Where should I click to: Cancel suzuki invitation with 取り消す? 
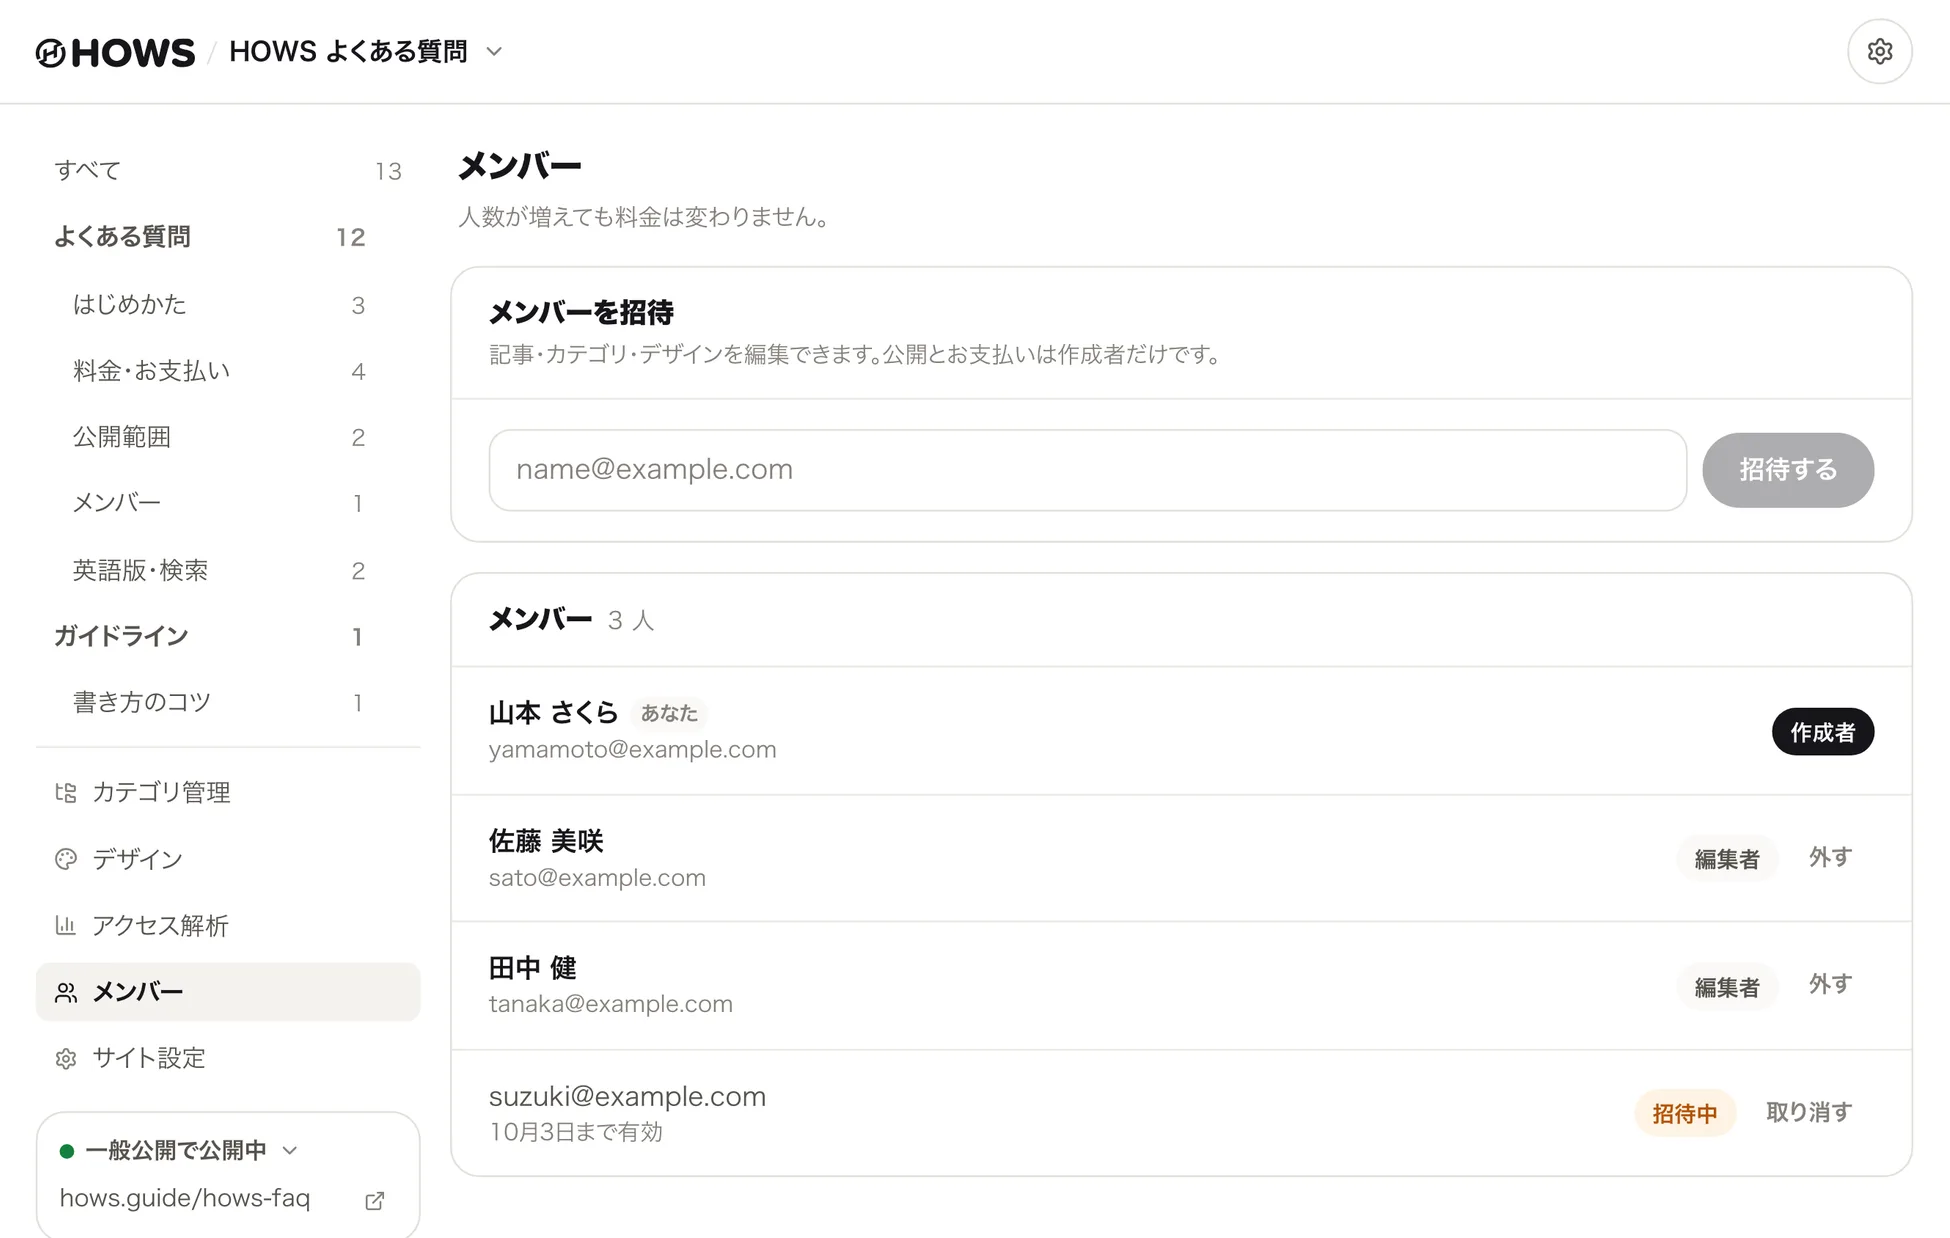[1809, 1112]
